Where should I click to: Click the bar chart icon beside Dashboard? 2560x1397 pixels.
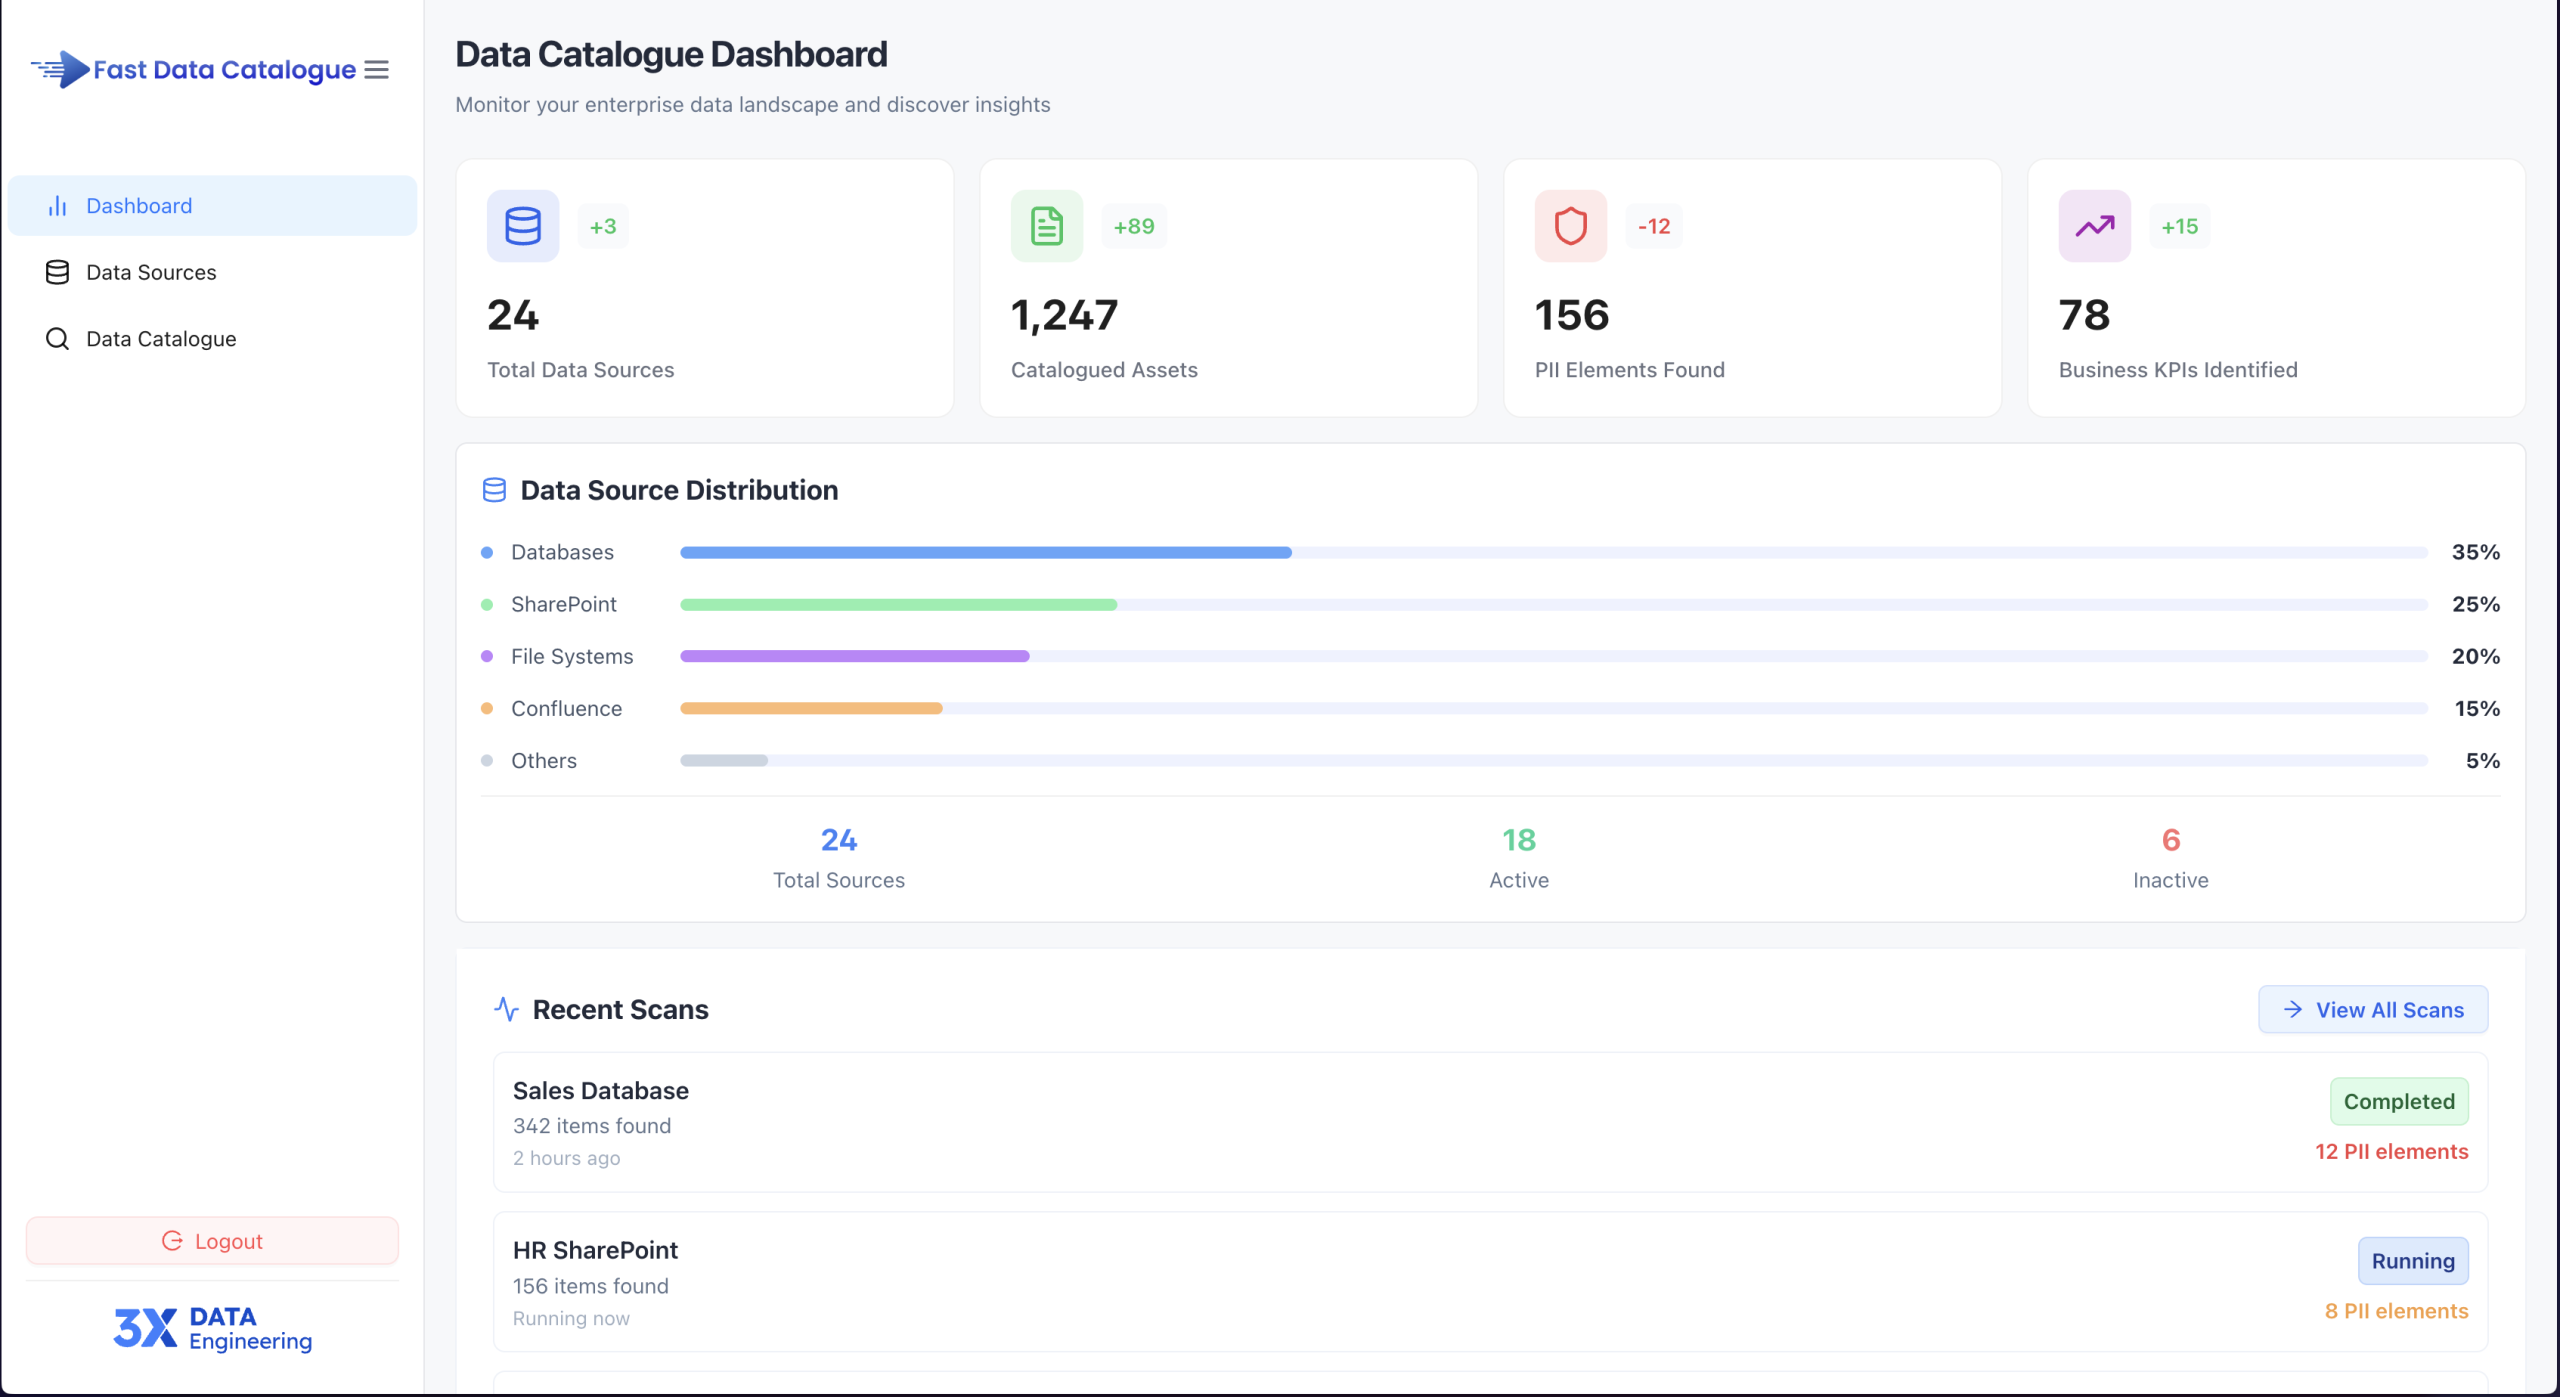pyautogui.click(x=57, y=205)
